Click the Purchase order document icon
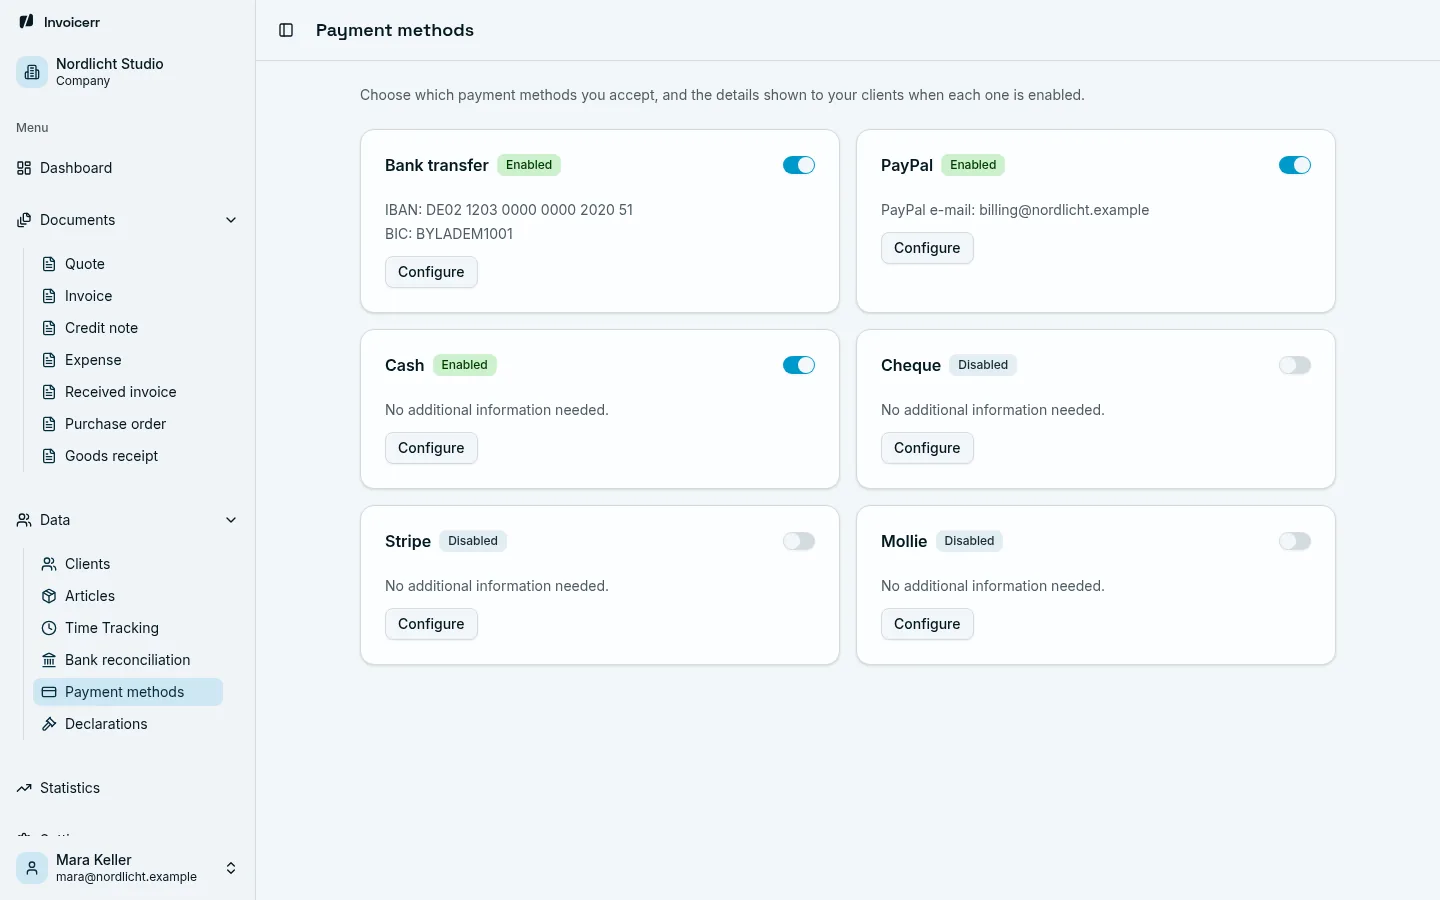Viewport: 1440px width, 900px height. tap(49, 424)
